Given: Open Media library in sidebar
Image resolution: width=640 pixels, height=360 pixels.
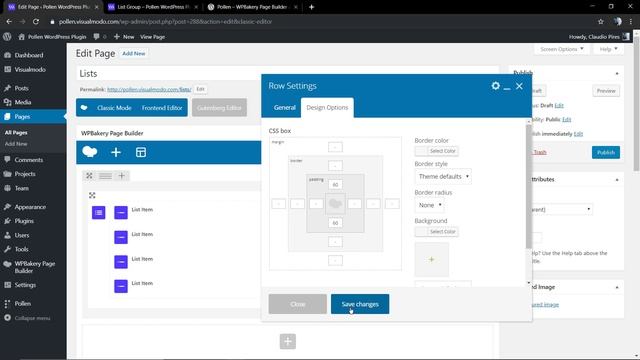Looking at the screenshot, I should (22, 102).
